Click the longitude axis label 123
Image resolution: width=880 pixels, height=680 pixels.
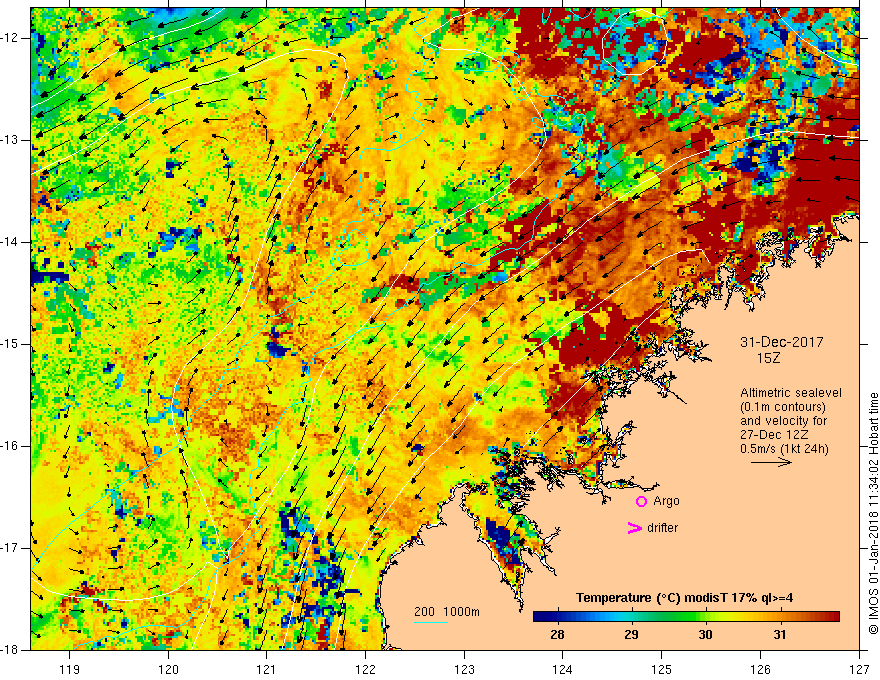tap(464, 669)
